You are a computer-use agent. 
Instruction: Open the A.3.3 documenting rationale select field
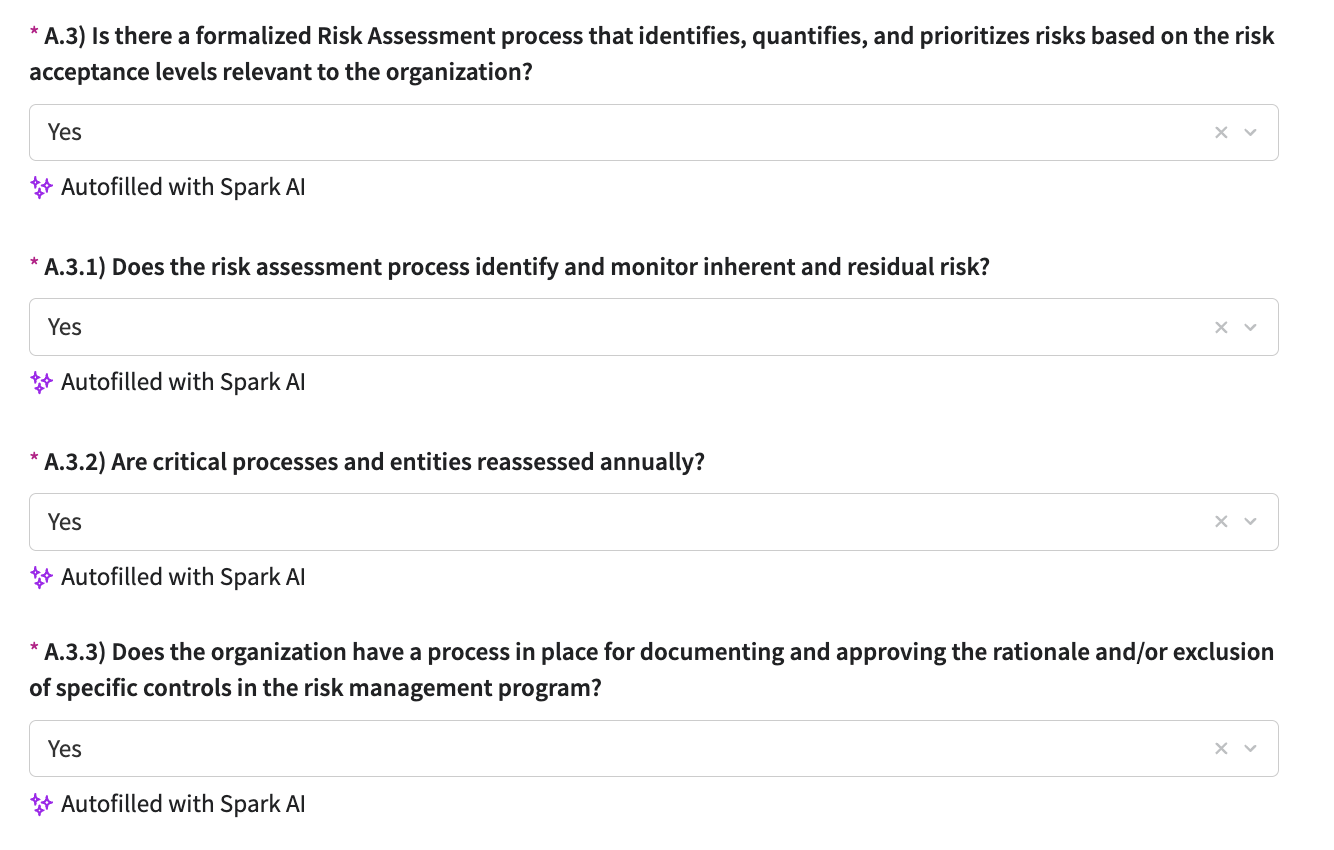(600, 748)
